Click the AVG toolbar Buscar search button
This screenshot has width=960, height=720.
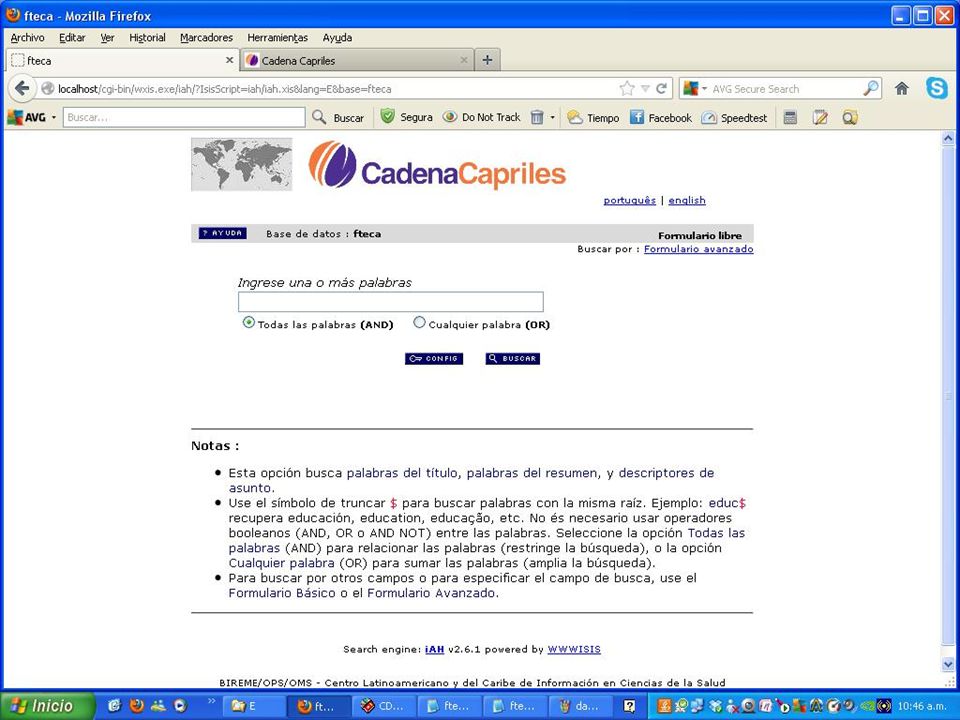338,117
